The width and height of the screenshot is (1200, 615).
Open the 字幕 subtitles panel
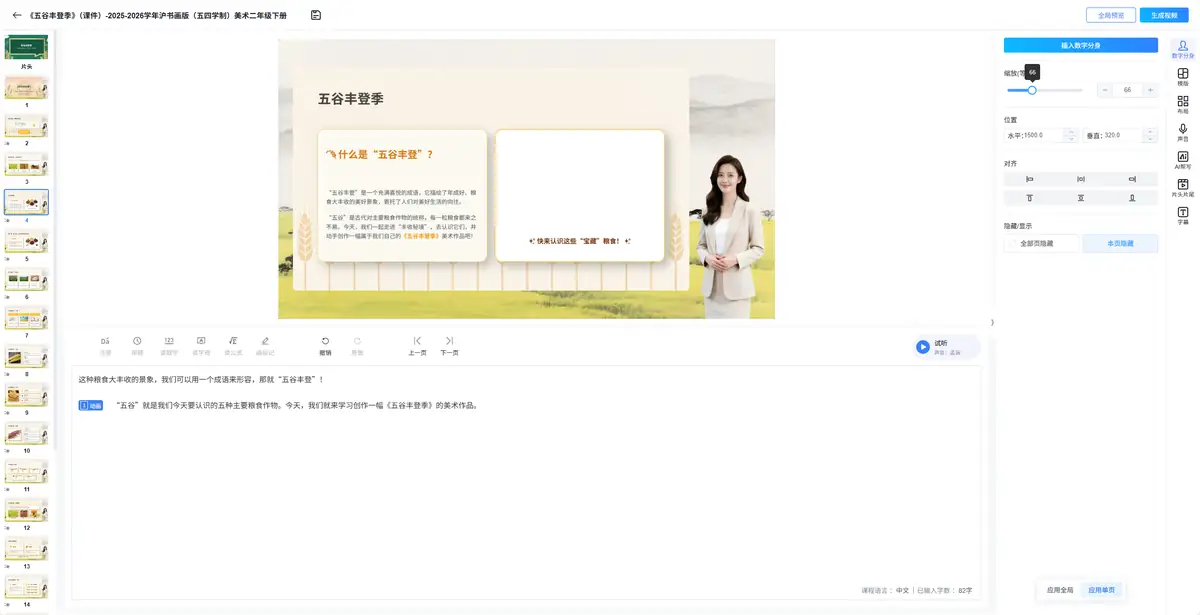coord(1183,216)
